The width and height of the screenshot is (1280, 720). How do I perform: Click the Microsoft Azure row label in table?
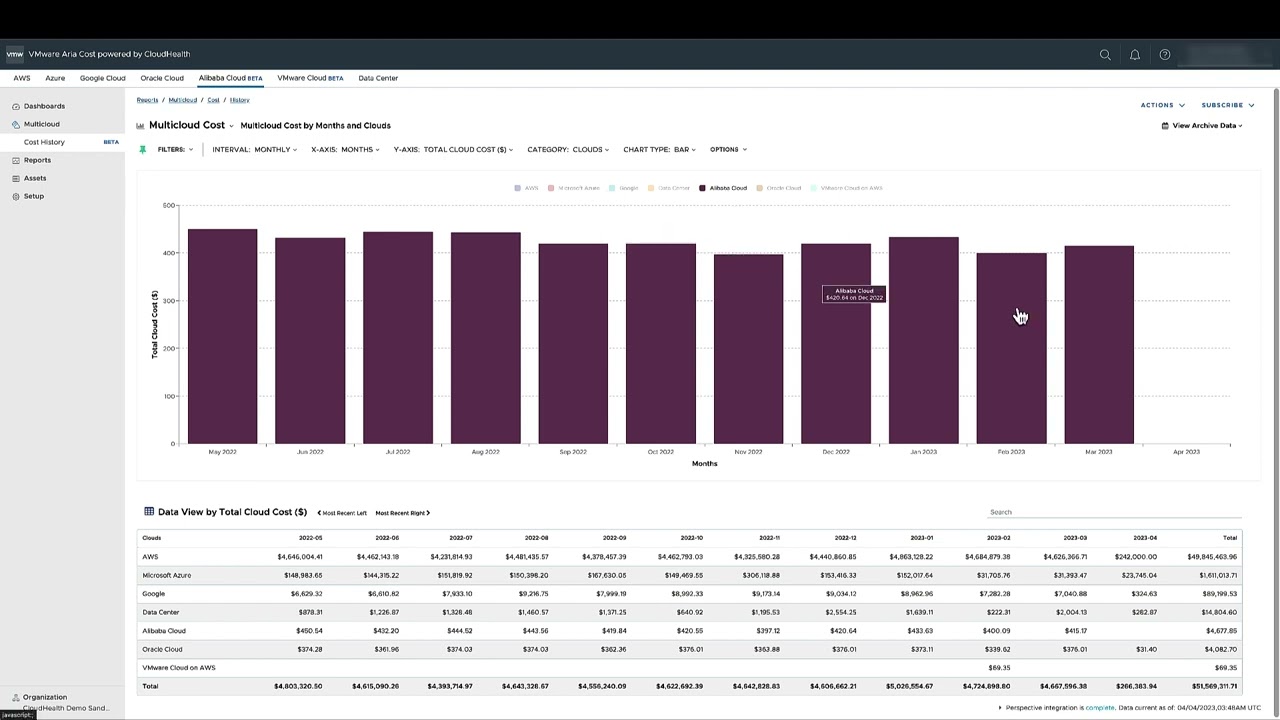coord(167,575)
